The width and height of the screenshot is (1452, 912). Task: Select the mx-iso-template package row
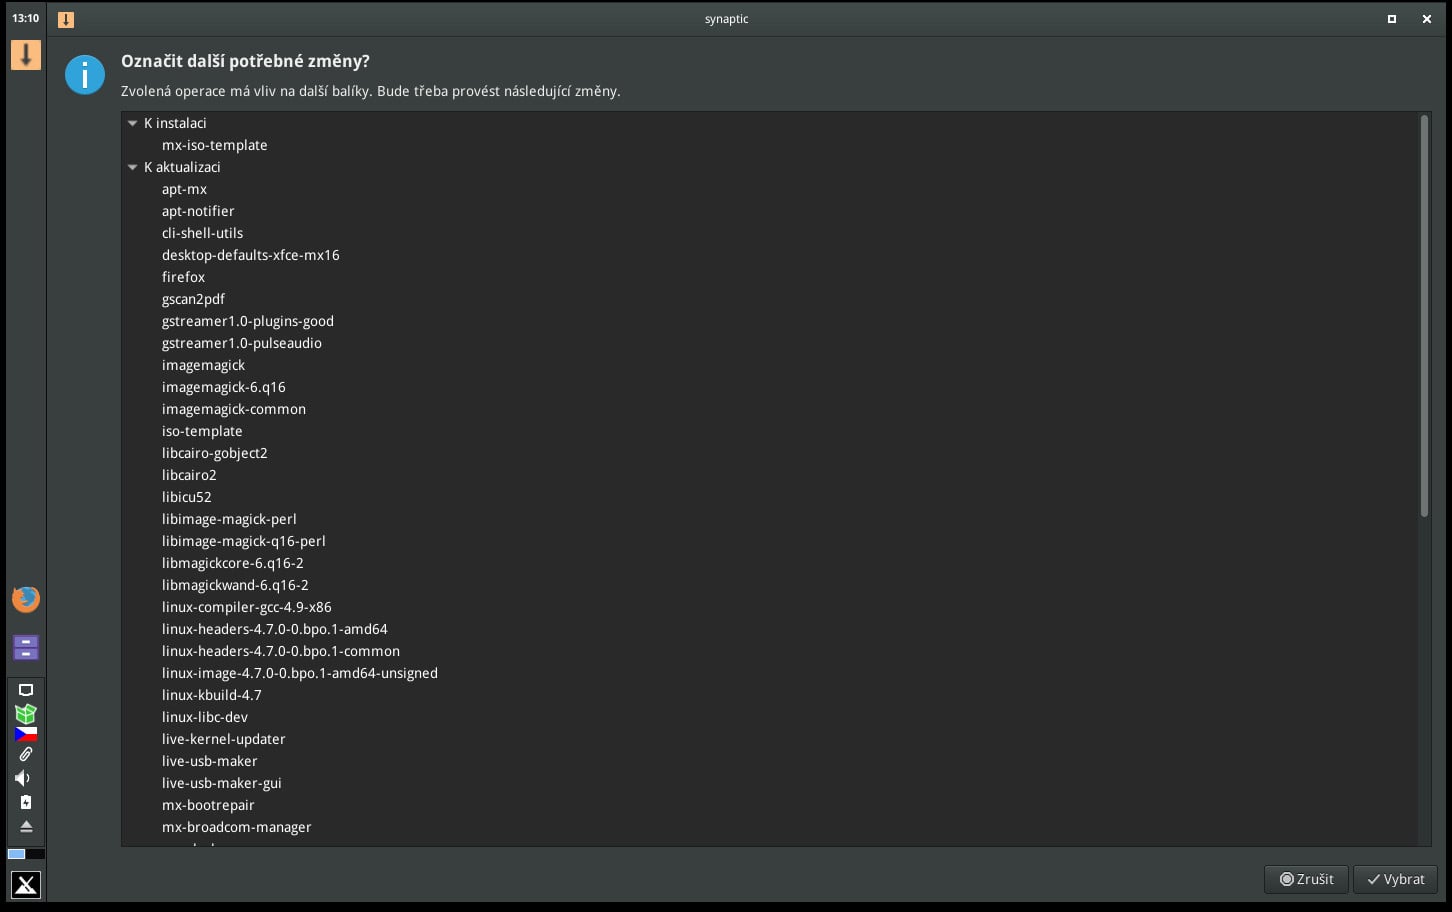tap(769, 145)
